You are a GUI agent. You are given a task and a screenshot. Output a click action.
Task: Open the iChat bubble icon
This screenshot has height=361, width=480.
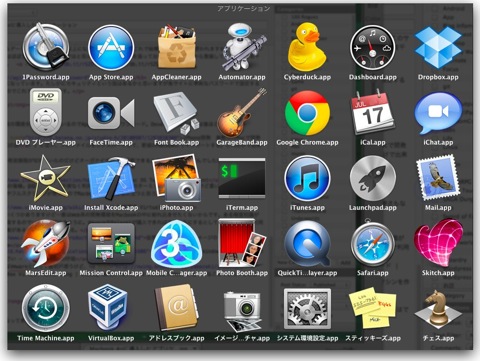click(438, 113)
